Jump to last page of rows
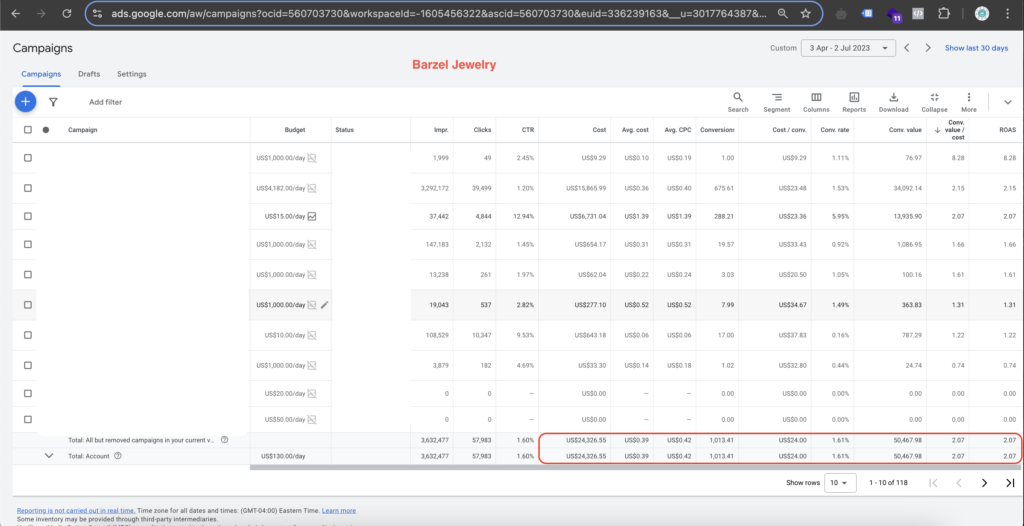 [x=1010, y=482]
